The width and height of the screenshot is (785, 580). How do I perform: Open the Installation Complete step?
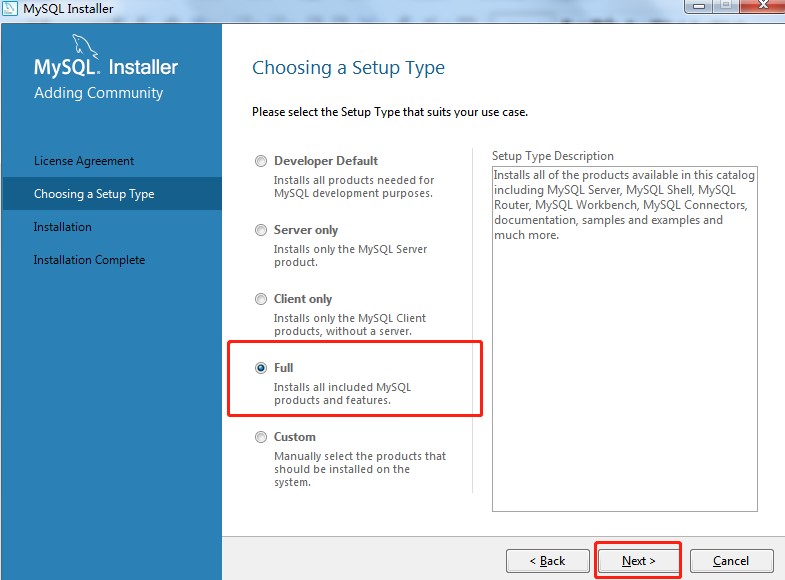(89, 260)
